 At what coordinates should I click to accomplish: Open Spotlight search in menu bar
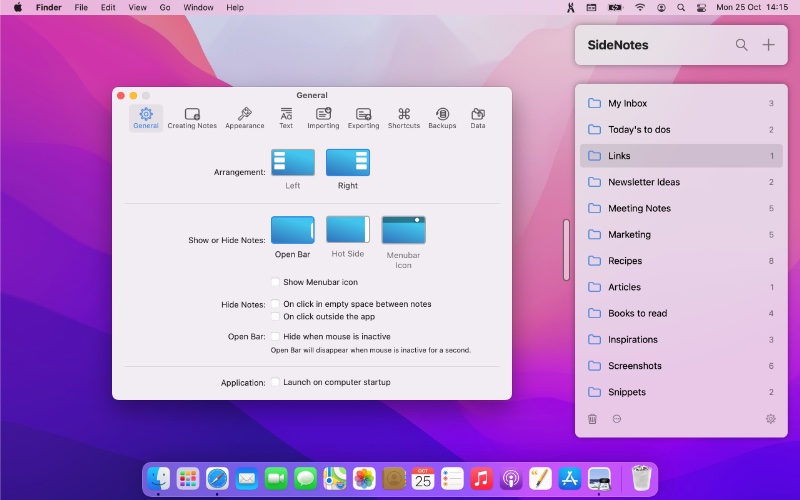click(681, 7)
